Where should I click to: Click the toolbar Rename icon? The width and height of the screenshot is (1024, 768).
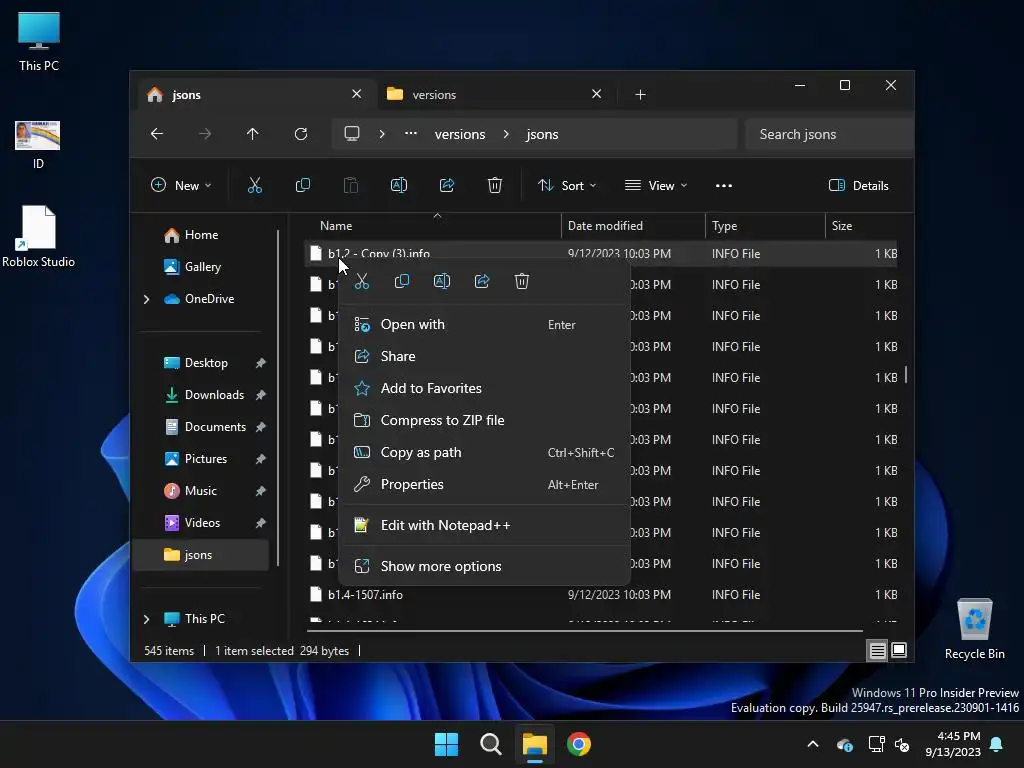pyautogui.click(x=399, y=186)
